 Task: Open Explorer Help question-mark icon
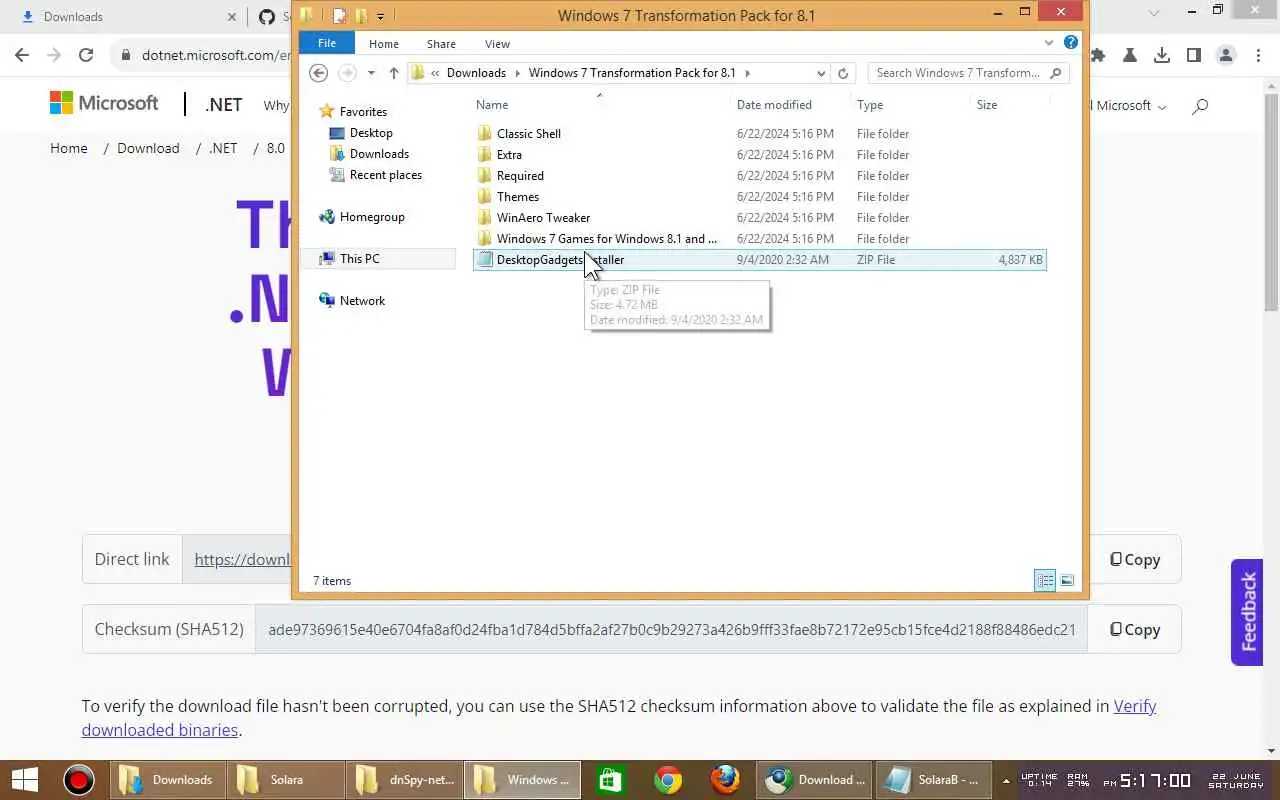1071,43
